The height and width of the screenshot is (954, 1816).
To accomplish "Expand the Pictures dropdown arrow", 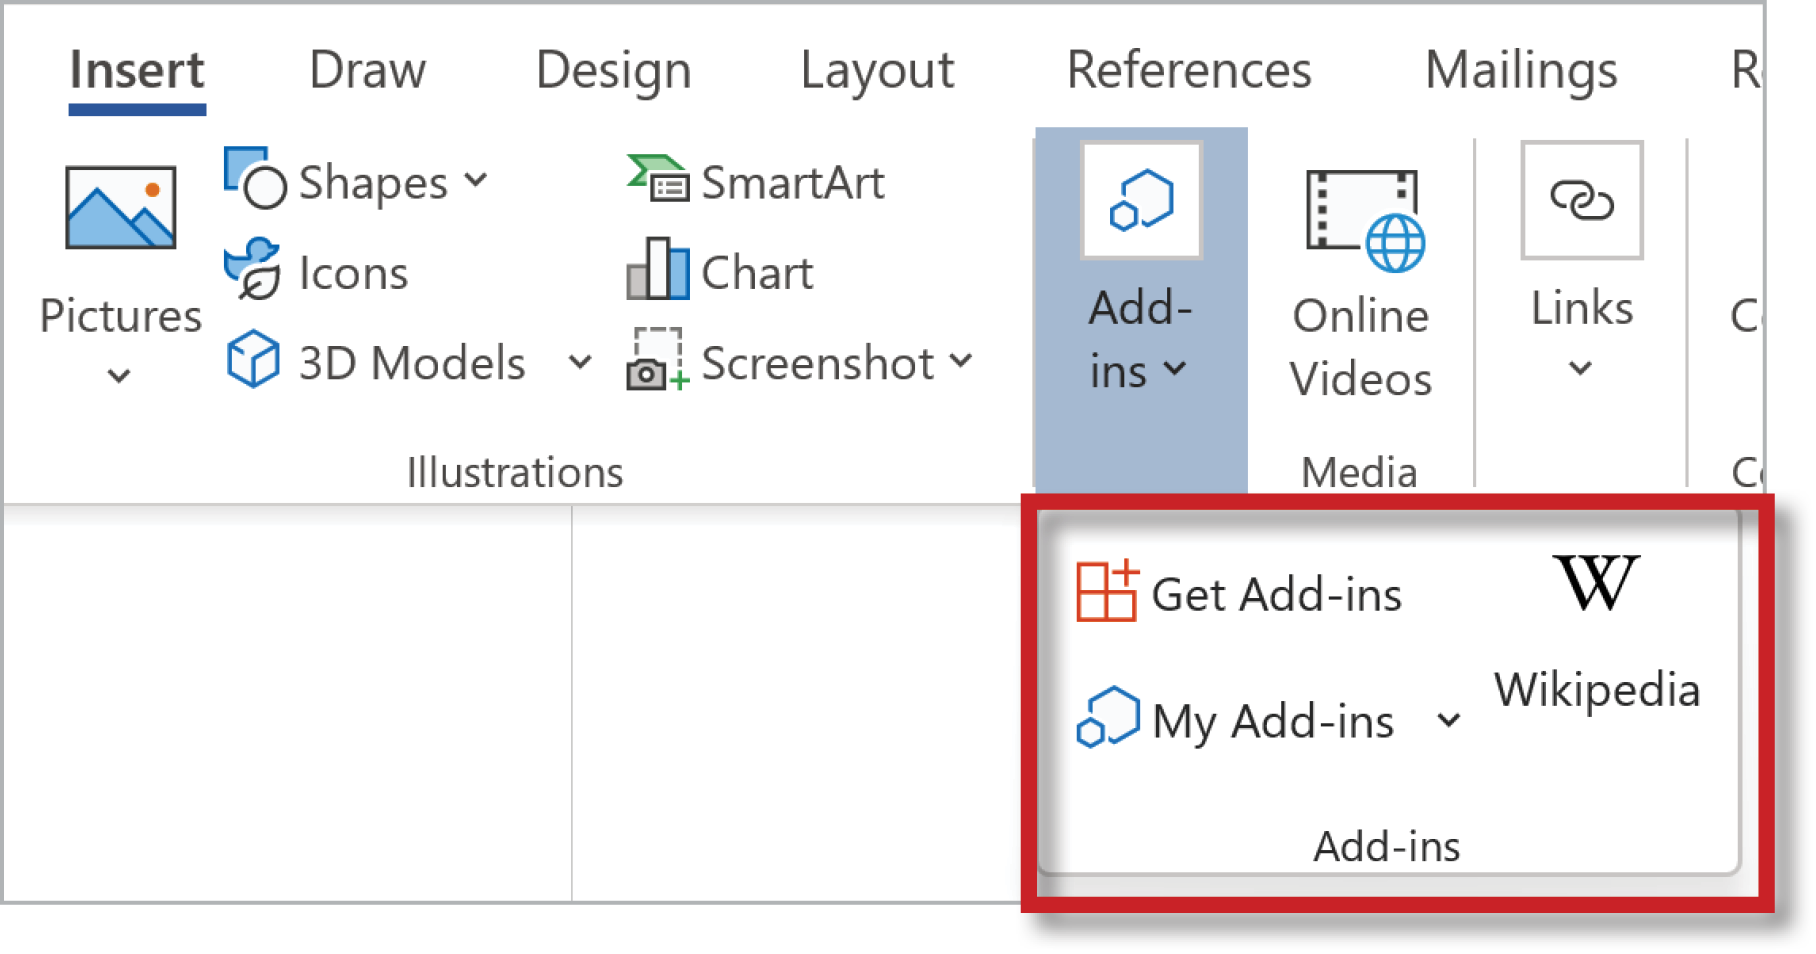I will [x=119, y=377].
